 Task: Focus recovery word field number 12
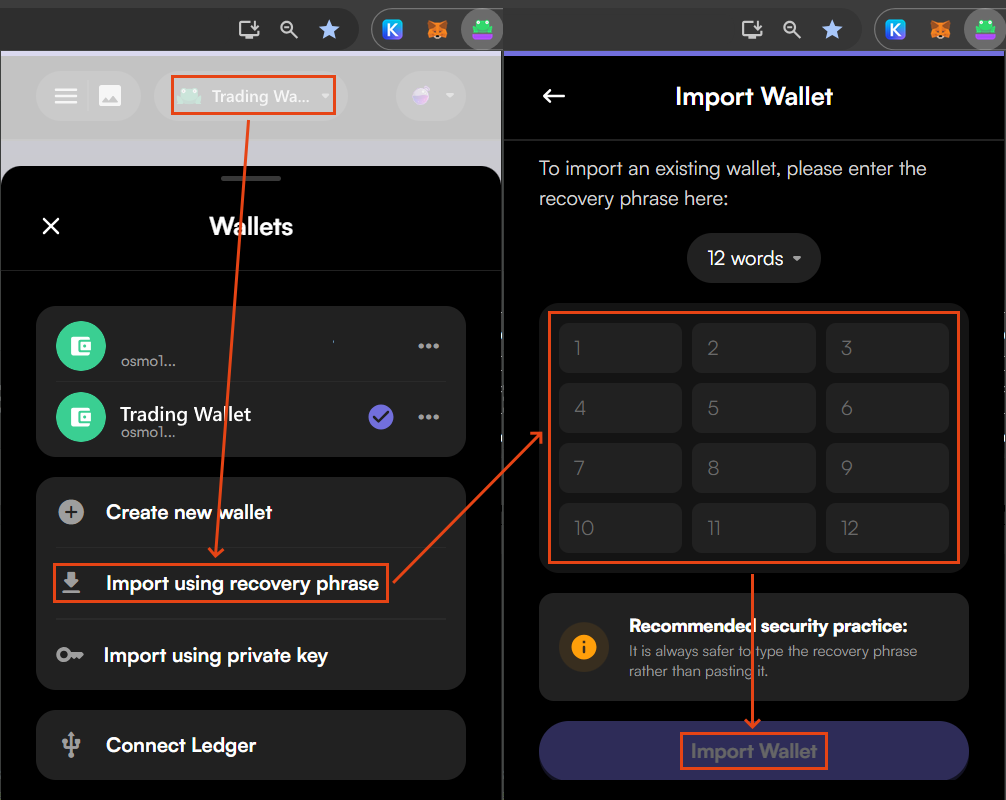click(x=887, y=528)
